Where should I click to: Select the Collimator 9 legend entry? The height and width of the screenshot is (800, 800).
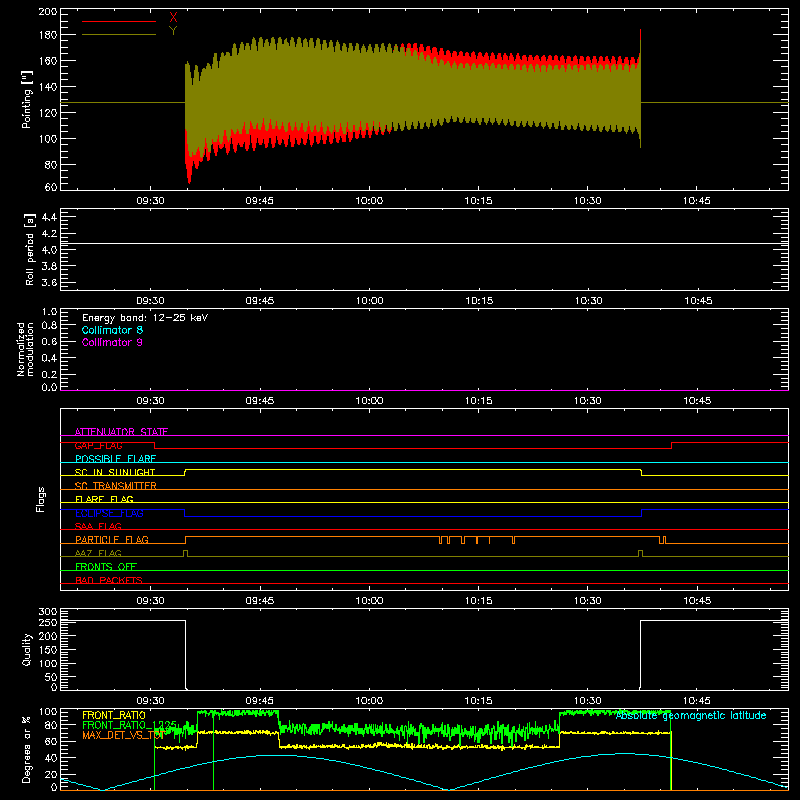coord(112,342)
